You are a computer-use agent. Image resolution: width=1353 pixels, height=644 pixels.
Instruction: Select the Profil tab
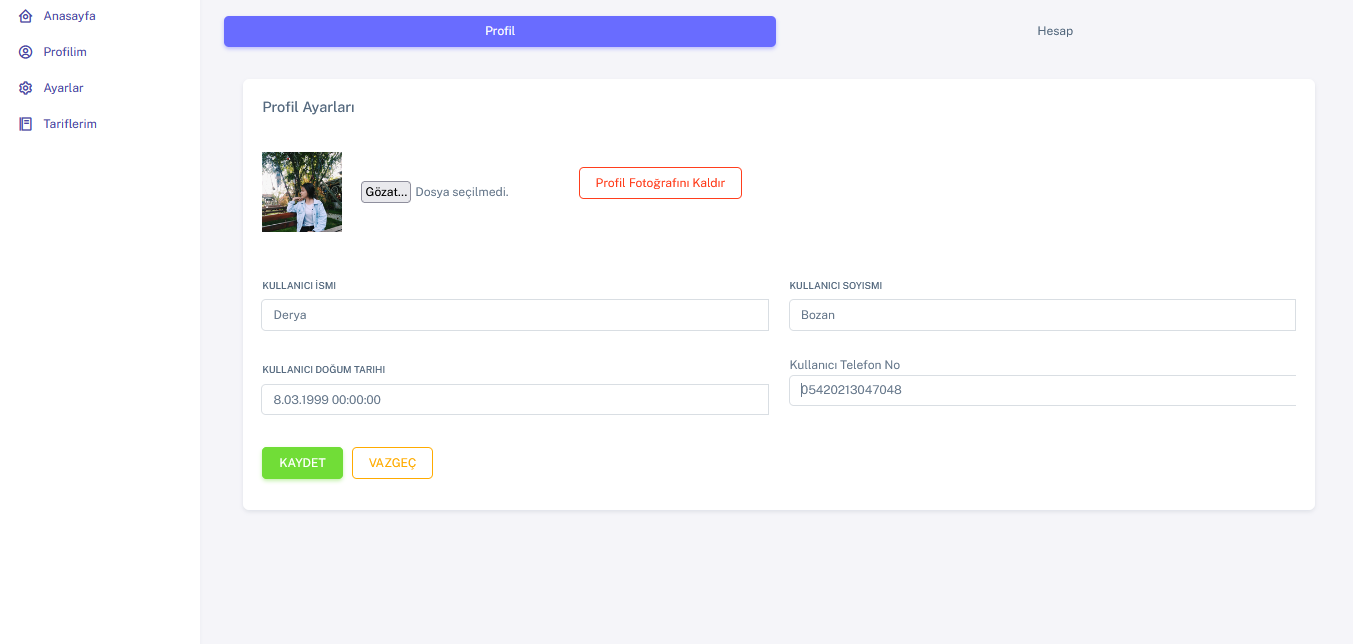click(x=499, y=31)
